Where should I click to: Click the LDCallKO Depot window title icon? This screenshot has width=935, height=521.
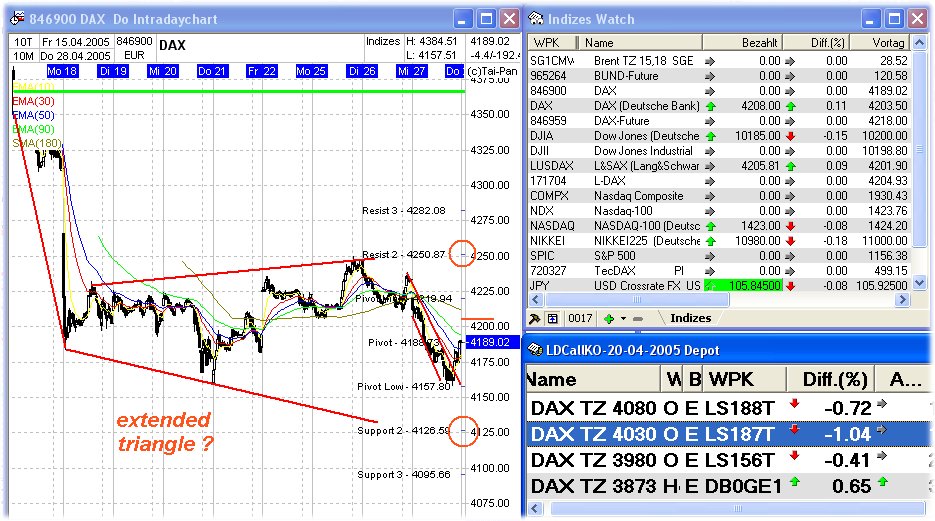click(x=535, y=350)
